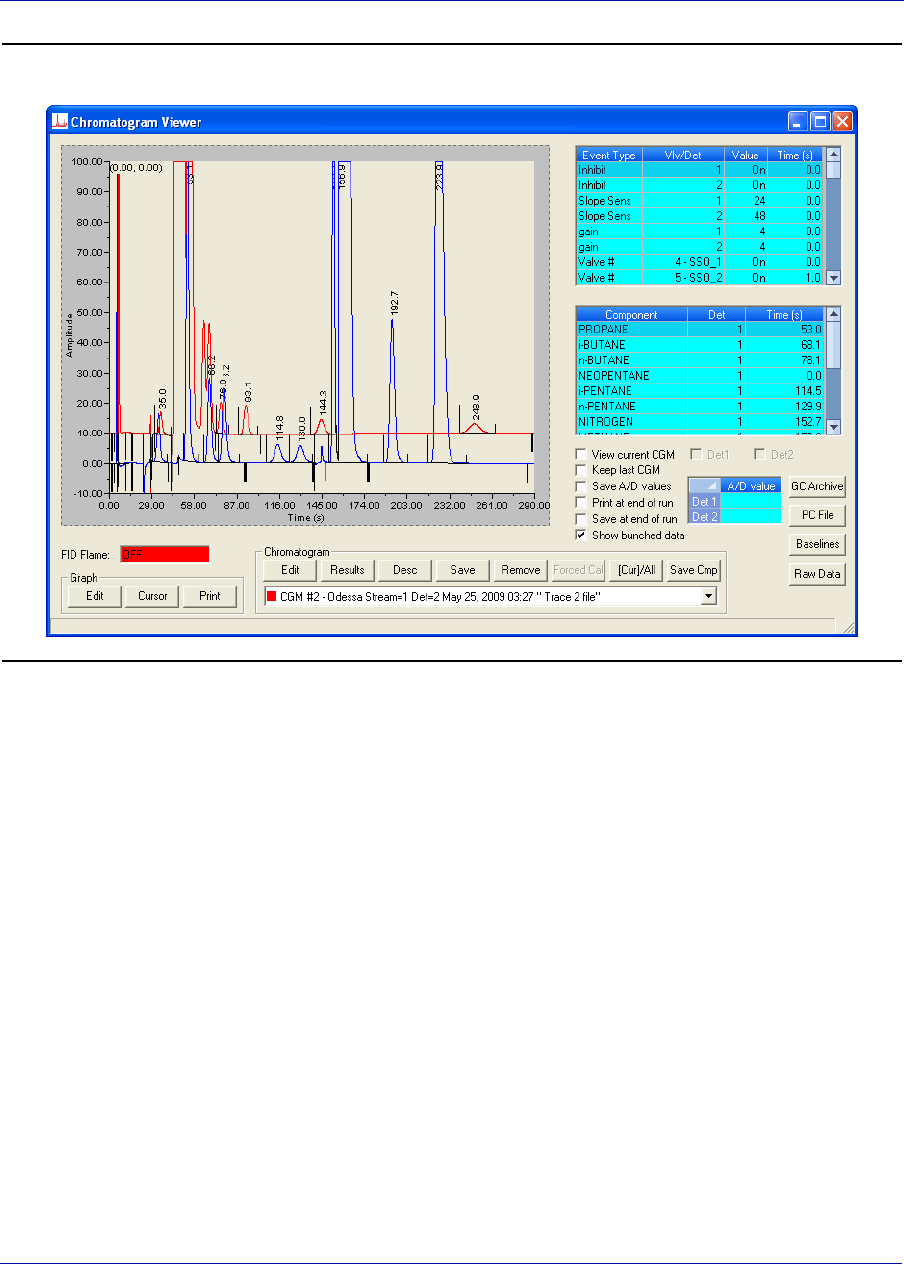Uncheck Show bunched data
Viewport: 904px width, 1264px height.
coord(581,535)
